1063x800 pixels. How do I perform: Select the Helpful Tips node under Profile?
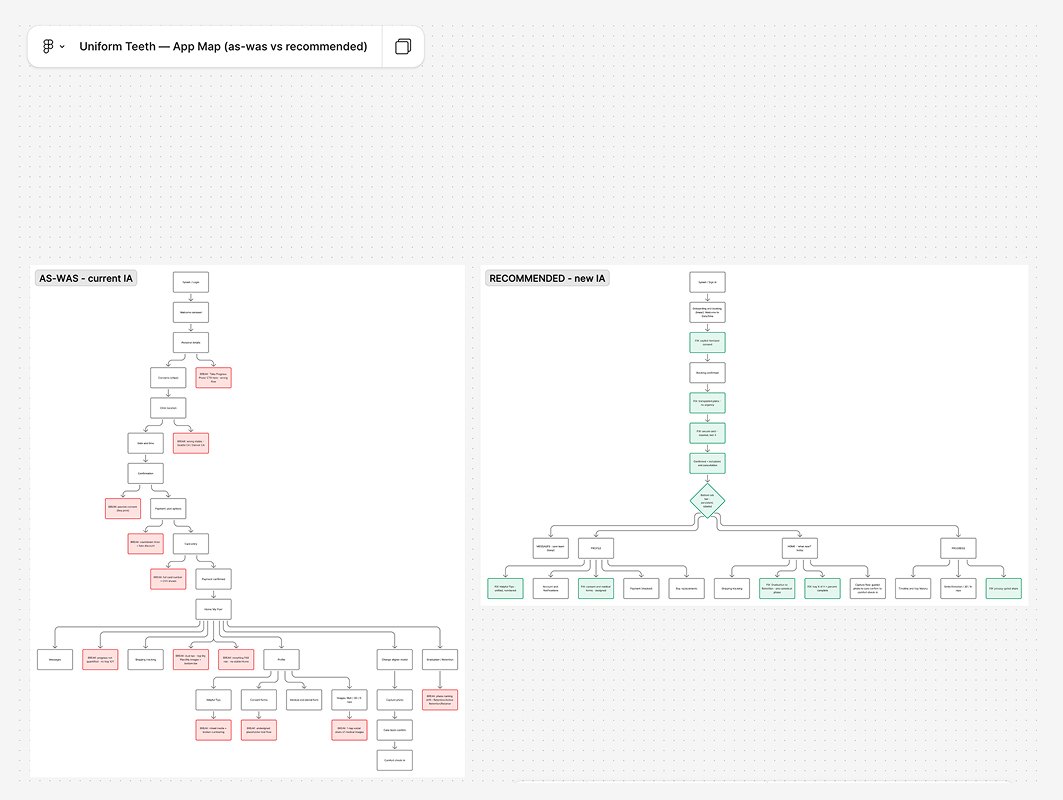214,700
